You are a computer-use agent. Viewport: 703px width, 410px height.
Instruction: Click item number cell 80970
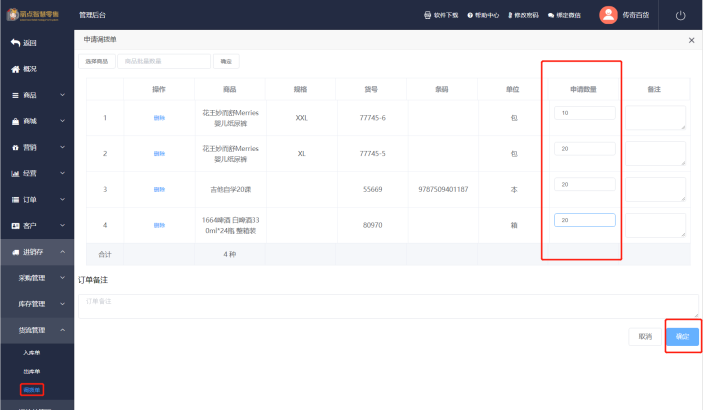[x=372, y=226]
